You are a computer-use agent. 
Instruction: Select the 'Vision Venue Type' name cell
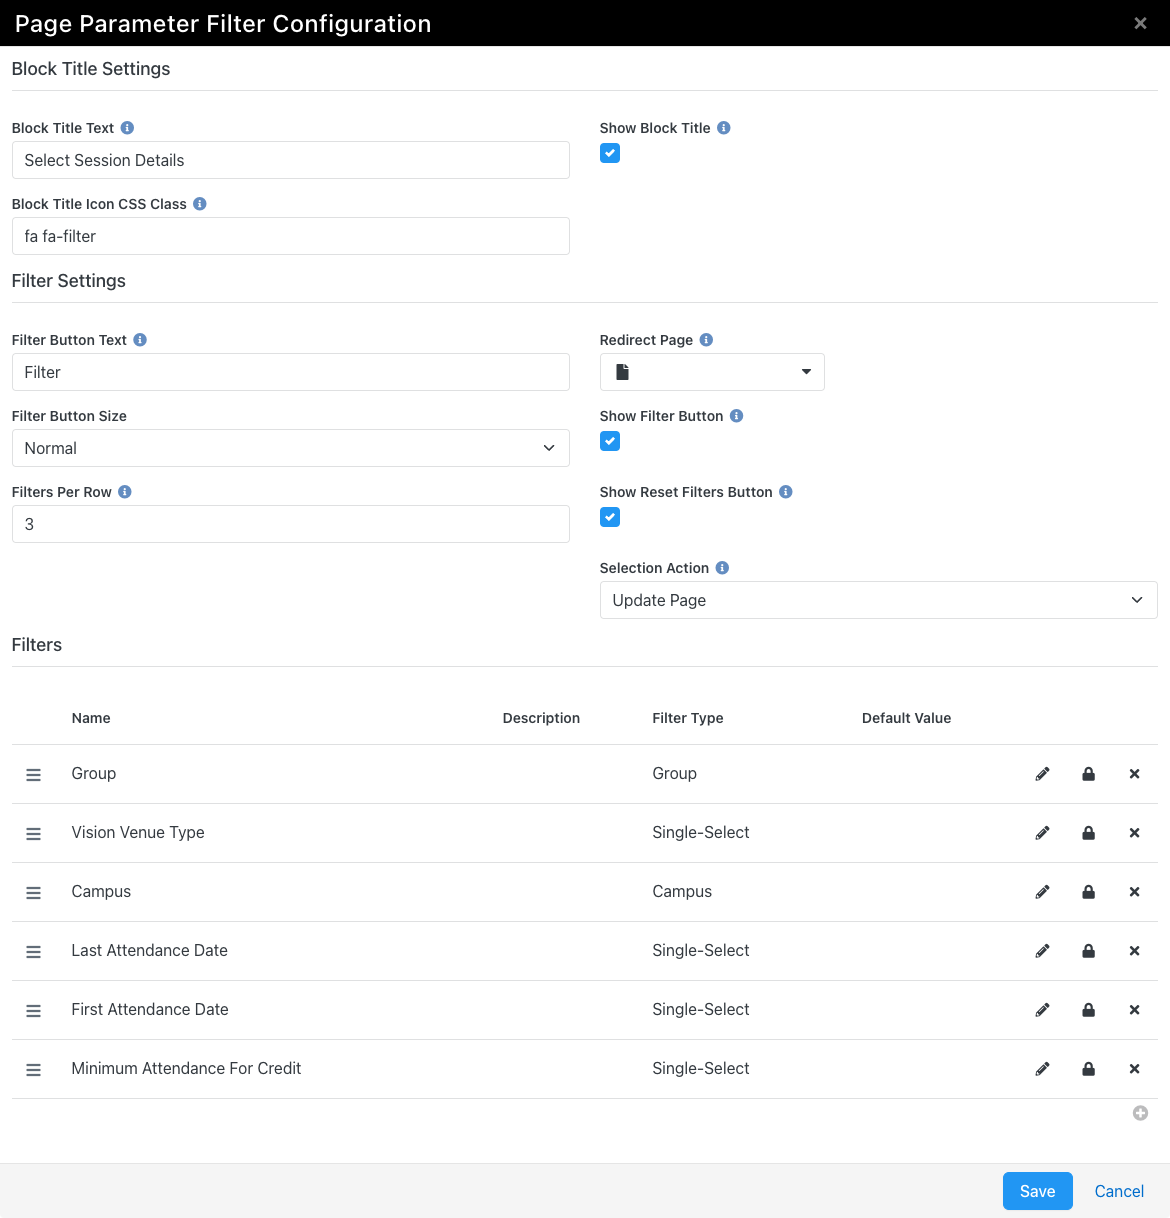pyautogui.click(x=138, y=833)
